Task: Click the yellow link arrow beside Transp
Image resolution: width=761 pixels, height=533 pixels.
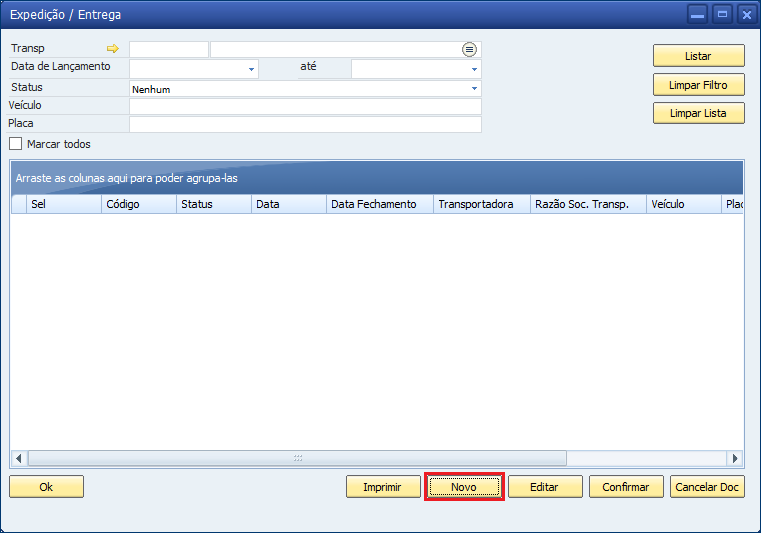Action: coord(113,49)
